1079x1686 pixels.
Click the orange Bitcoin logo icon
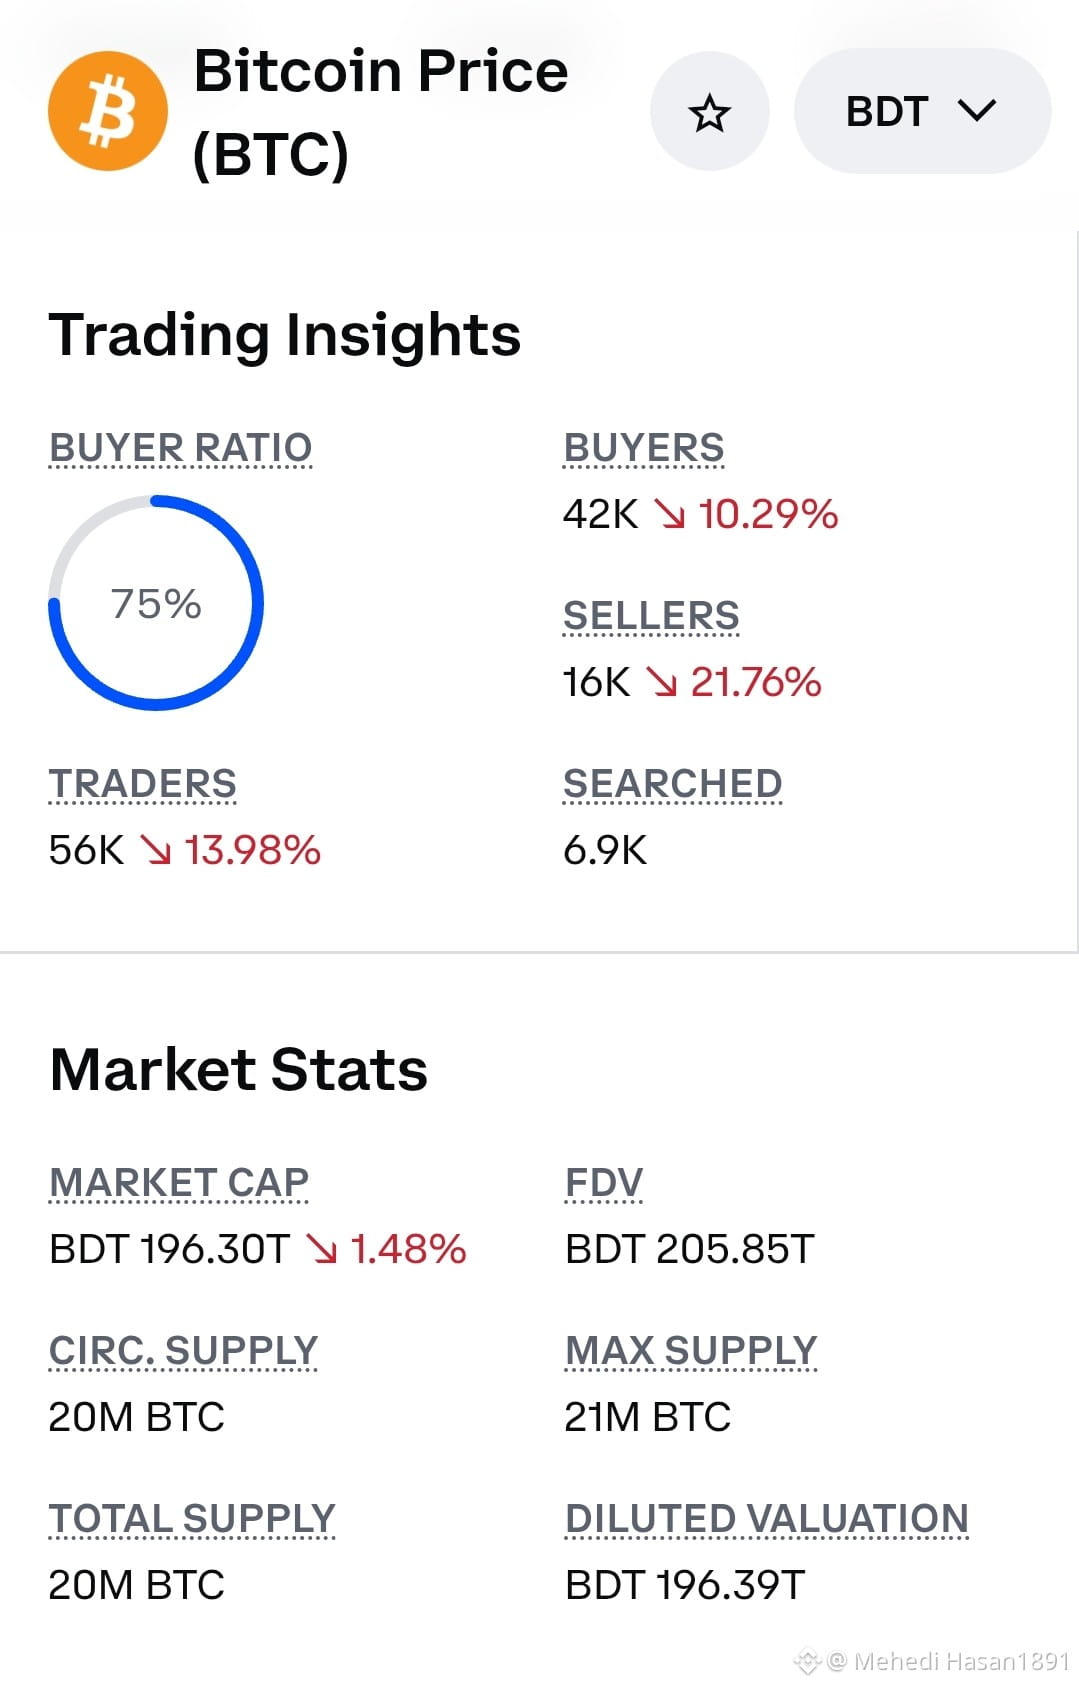coord(108,111)
